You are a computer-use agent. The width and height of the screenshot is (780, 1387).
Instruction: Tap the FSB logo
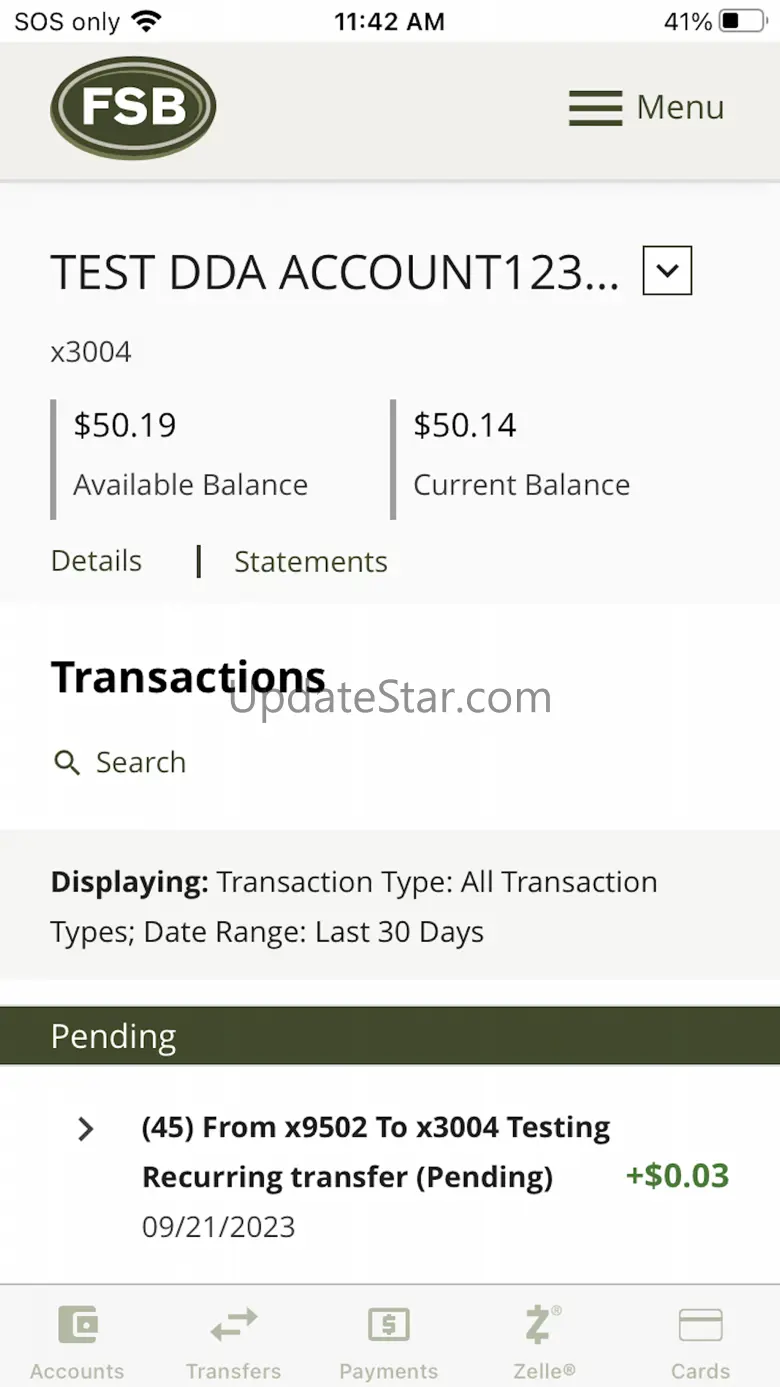133,107
